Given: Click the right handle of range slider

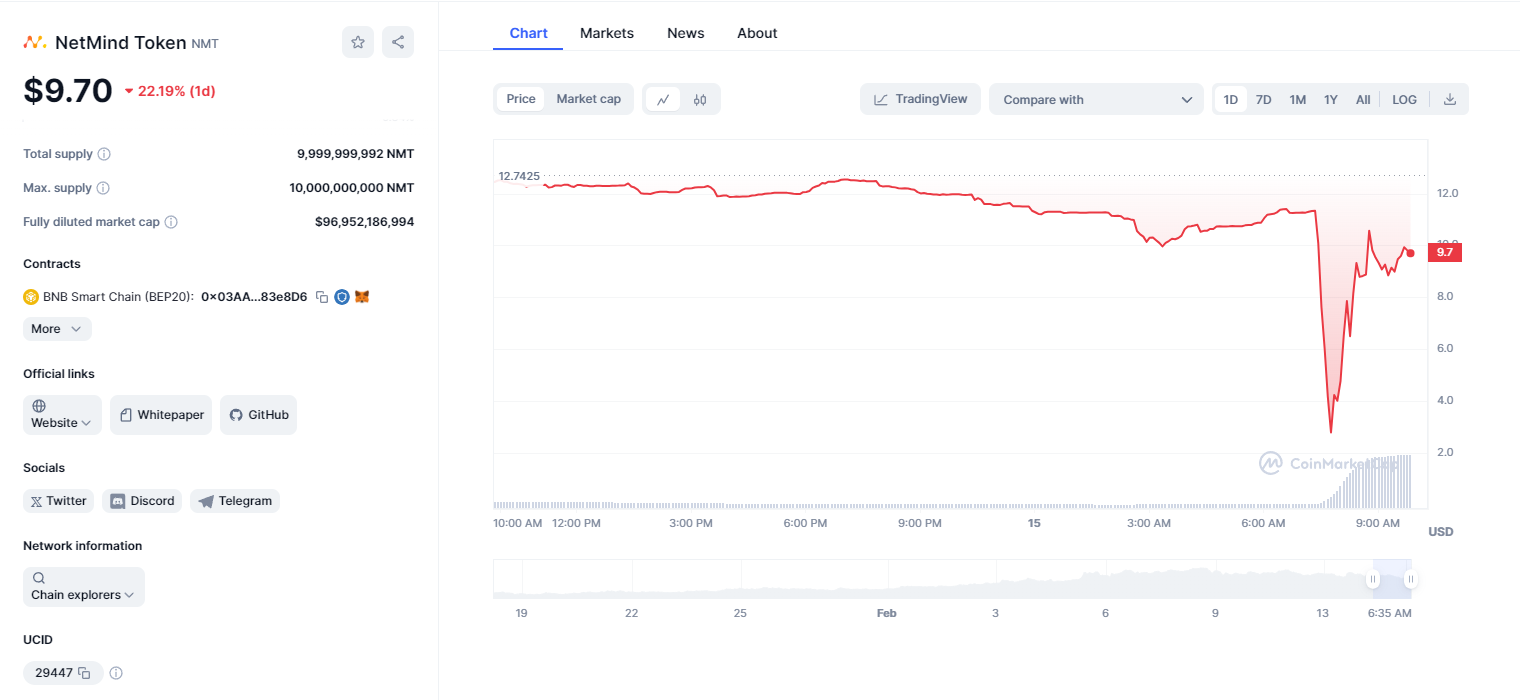Looking at the screenshot, I should coord(1410,579).
